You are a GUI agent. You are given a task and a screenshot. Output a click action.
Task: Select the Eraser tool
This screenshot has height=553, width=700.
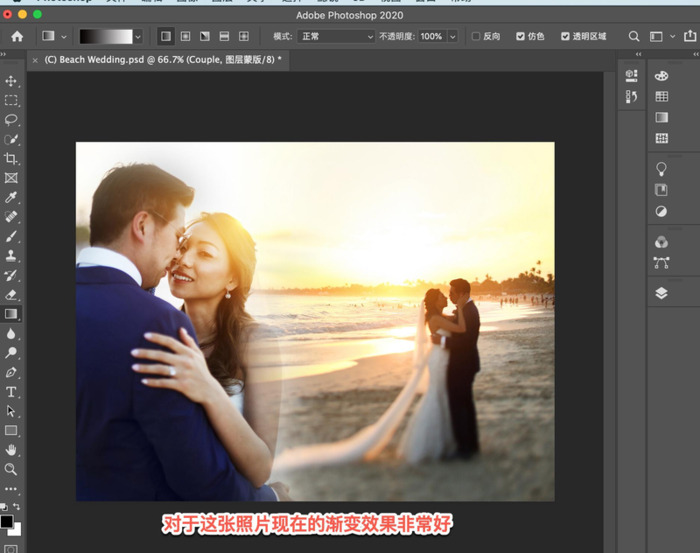click(11, 295)
